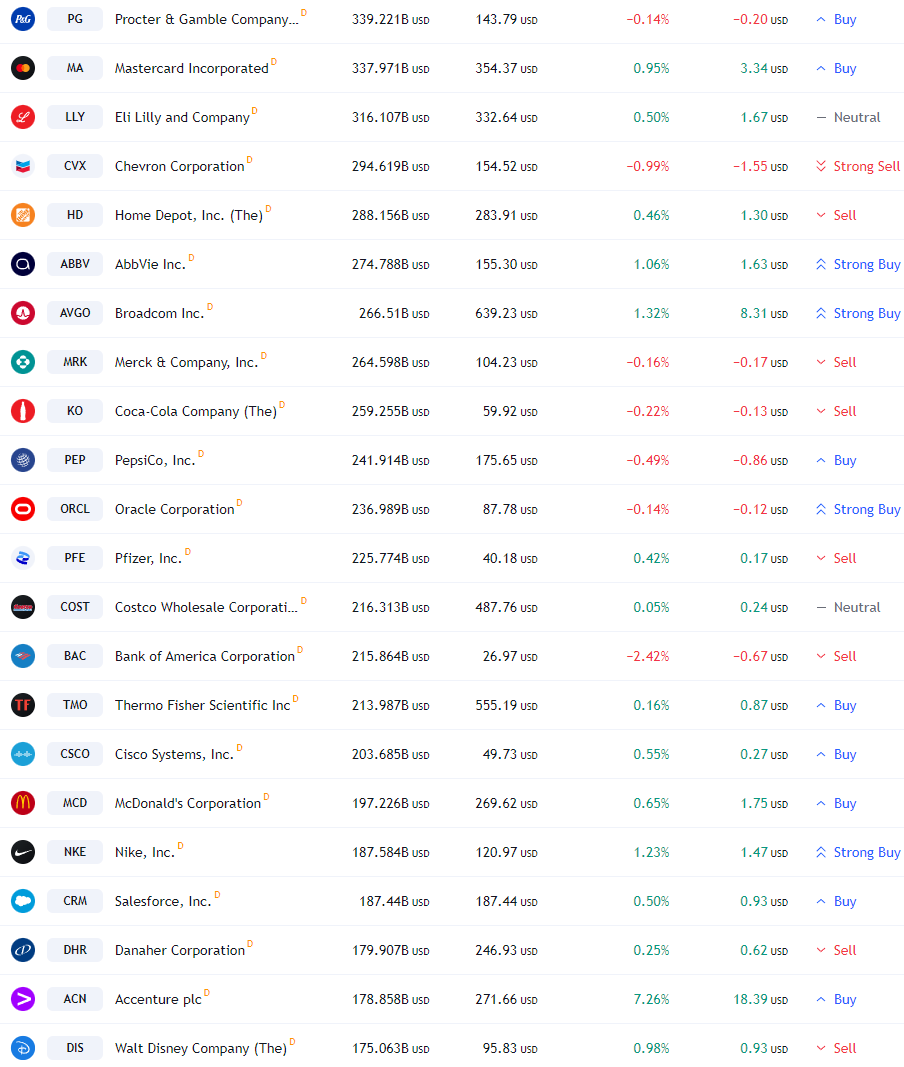Select the CVX ticker badge
904x1067 pixels.
[x=75, y=166]
